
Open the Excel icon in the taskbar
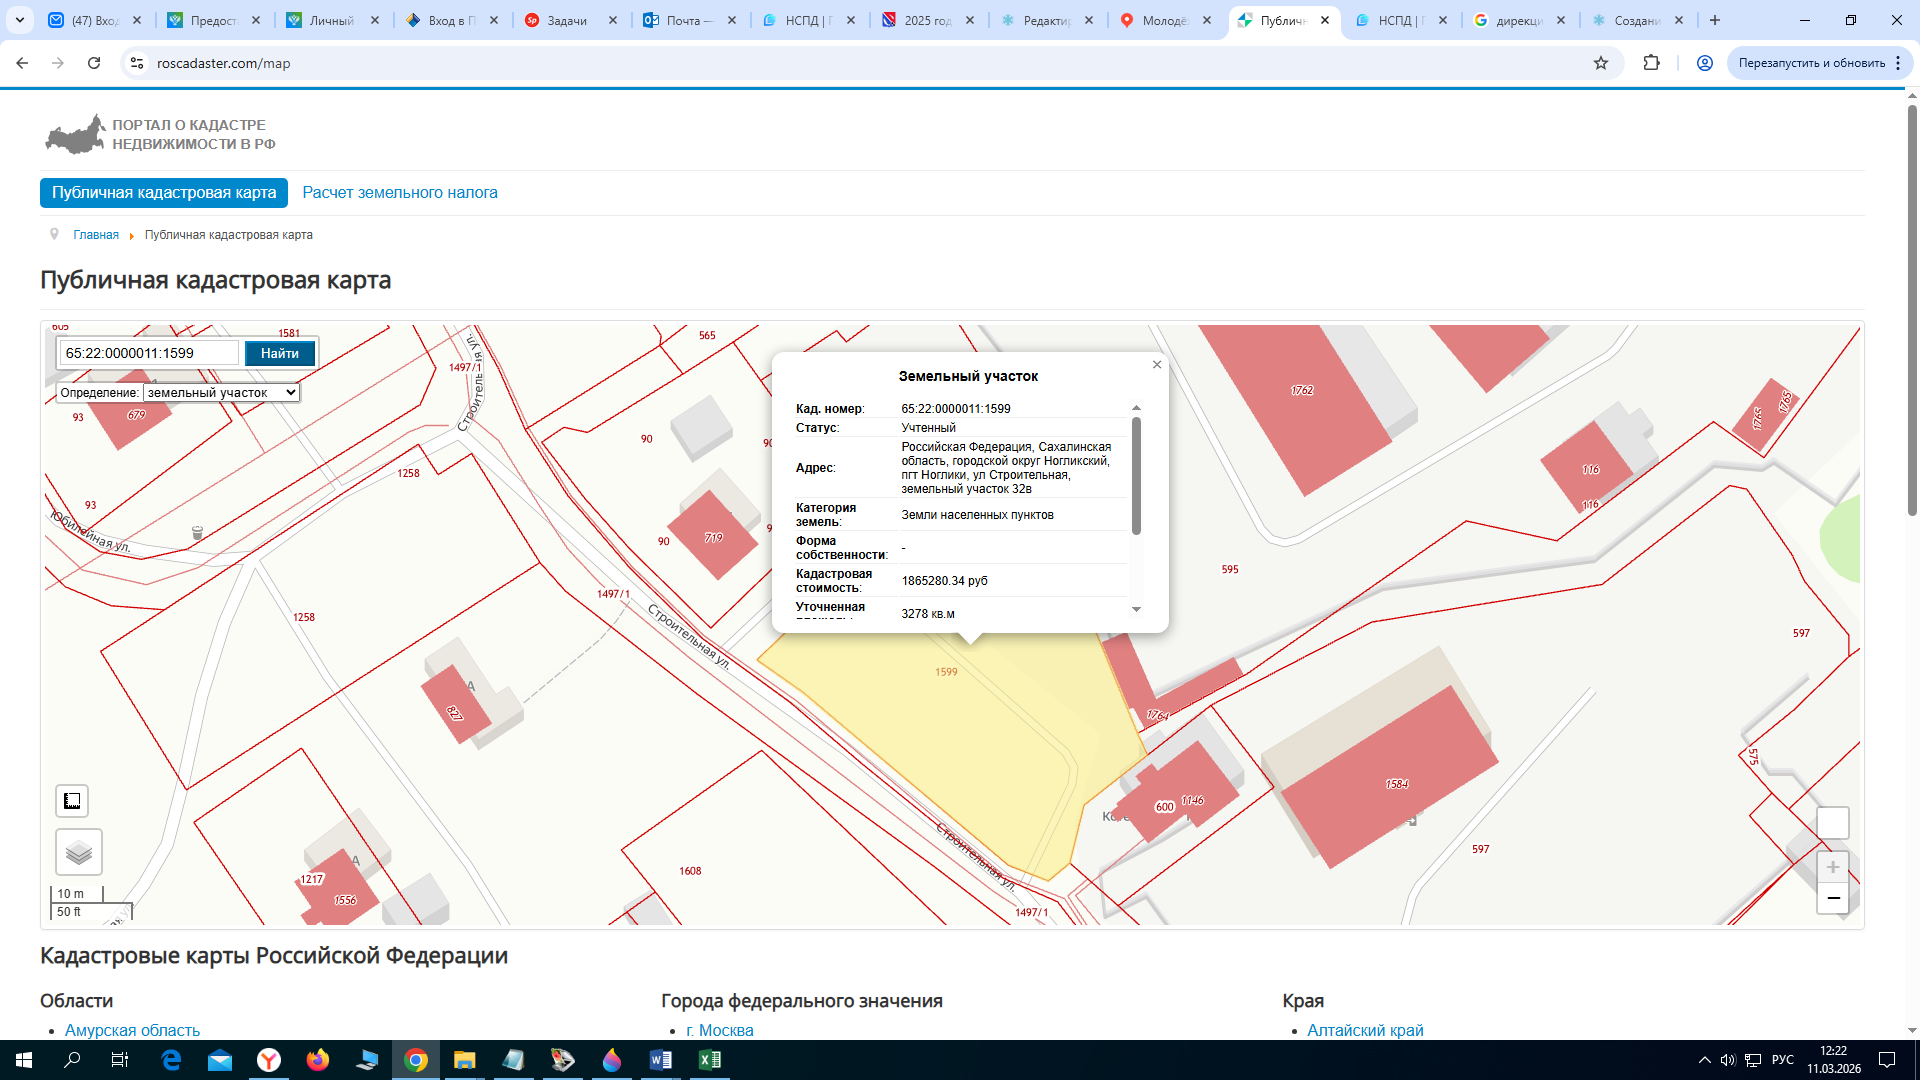[x=709, y=1060]
